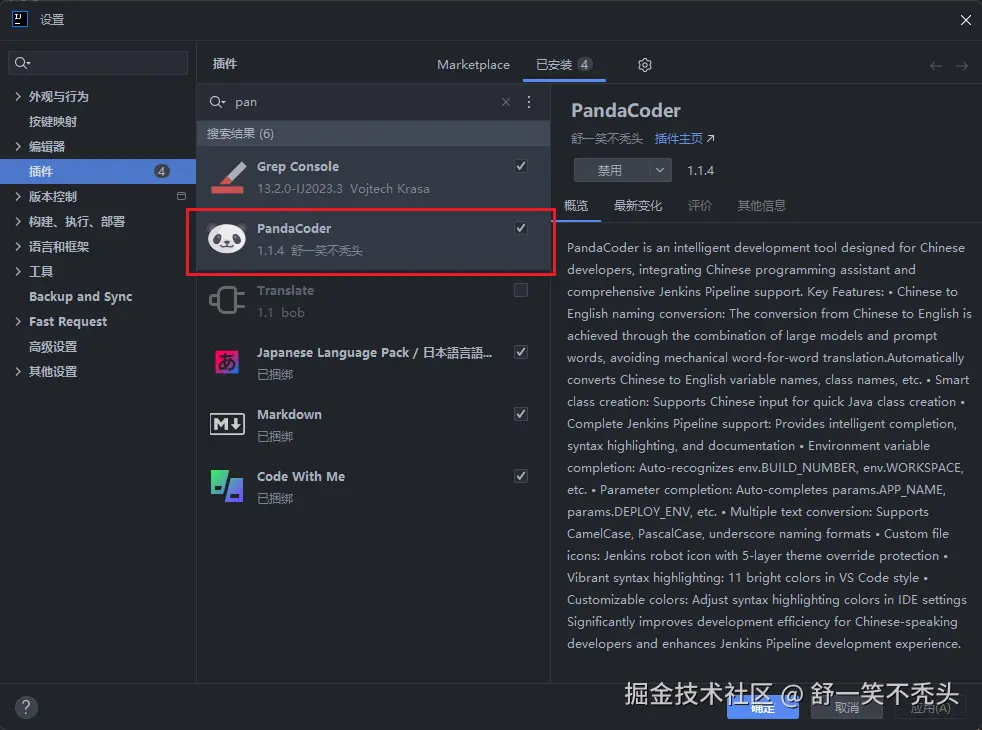Open the plugin settings gear menu
The width and height of the screenshot is (982, 730).
tap(645, 64)
